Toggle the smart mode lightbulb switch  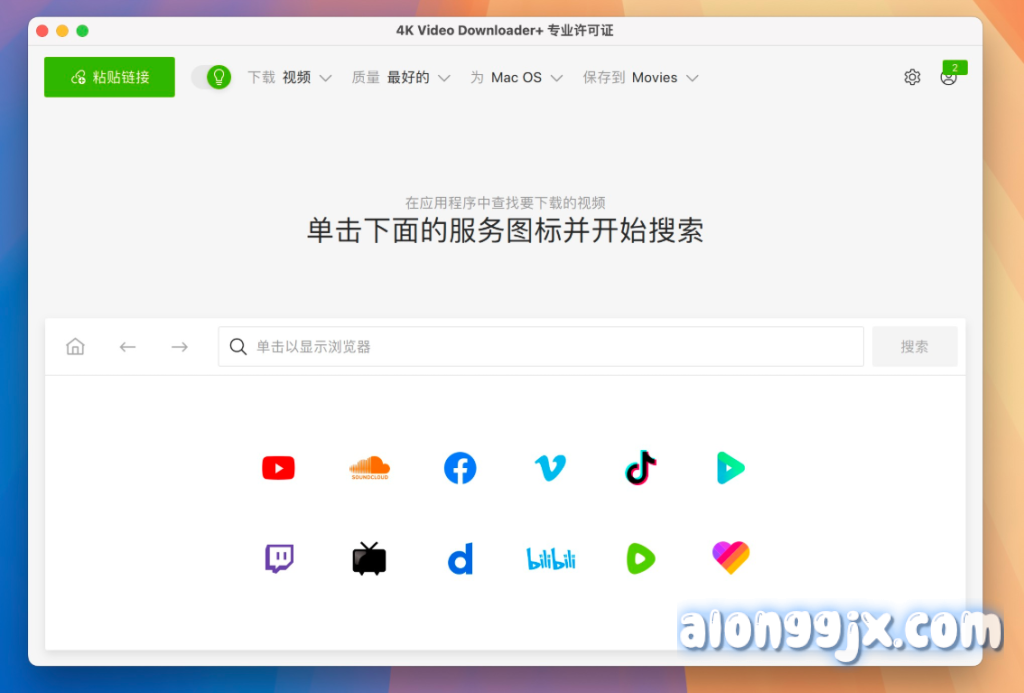(211, 77)
